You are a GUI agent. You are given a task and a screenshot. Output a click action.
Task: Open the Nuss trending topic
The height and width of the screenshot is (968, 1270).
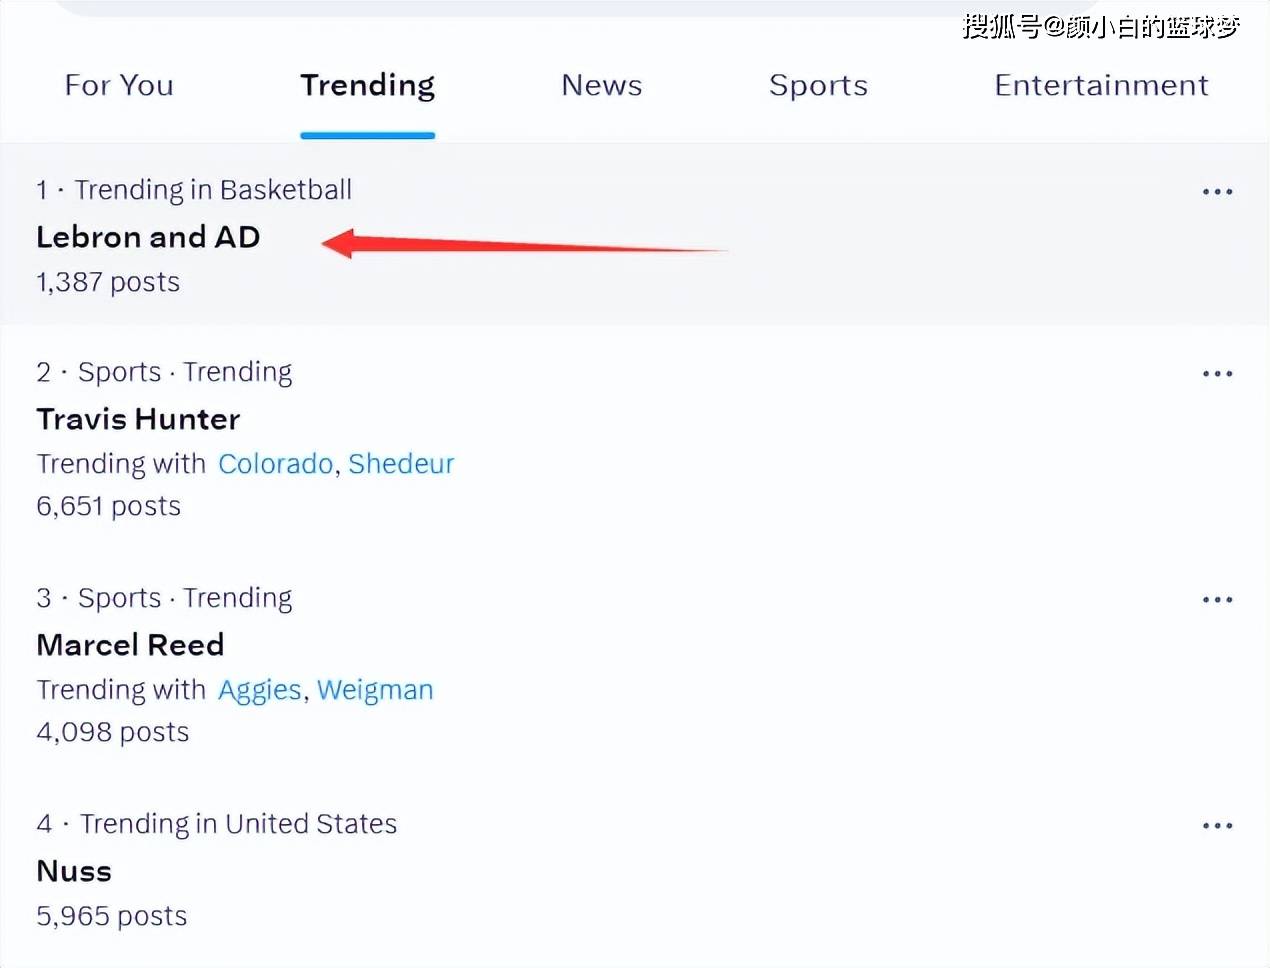click(74, 871)
